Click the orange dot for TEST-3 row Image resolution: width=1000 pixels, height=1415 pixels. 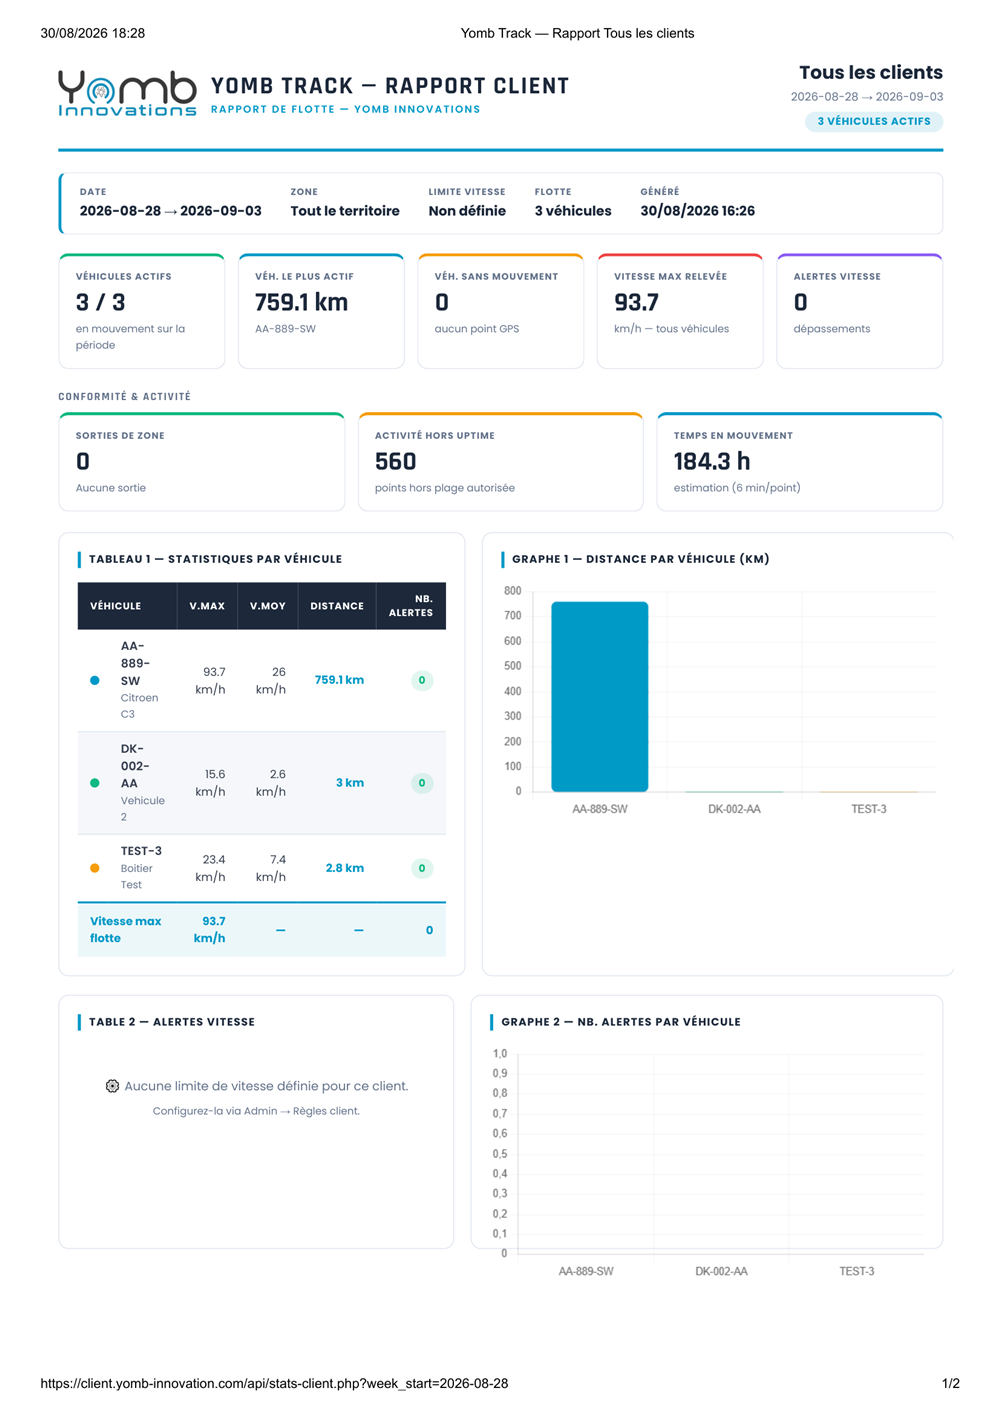[x=95, y=868]
